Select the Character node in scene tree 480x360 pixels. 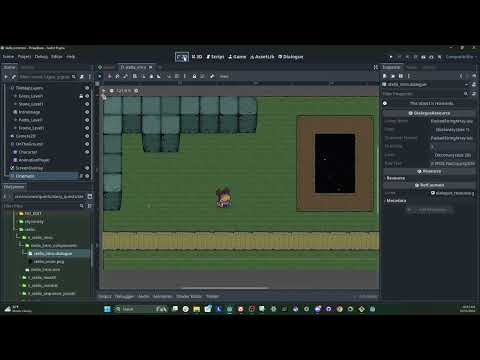tap(28, 152)
